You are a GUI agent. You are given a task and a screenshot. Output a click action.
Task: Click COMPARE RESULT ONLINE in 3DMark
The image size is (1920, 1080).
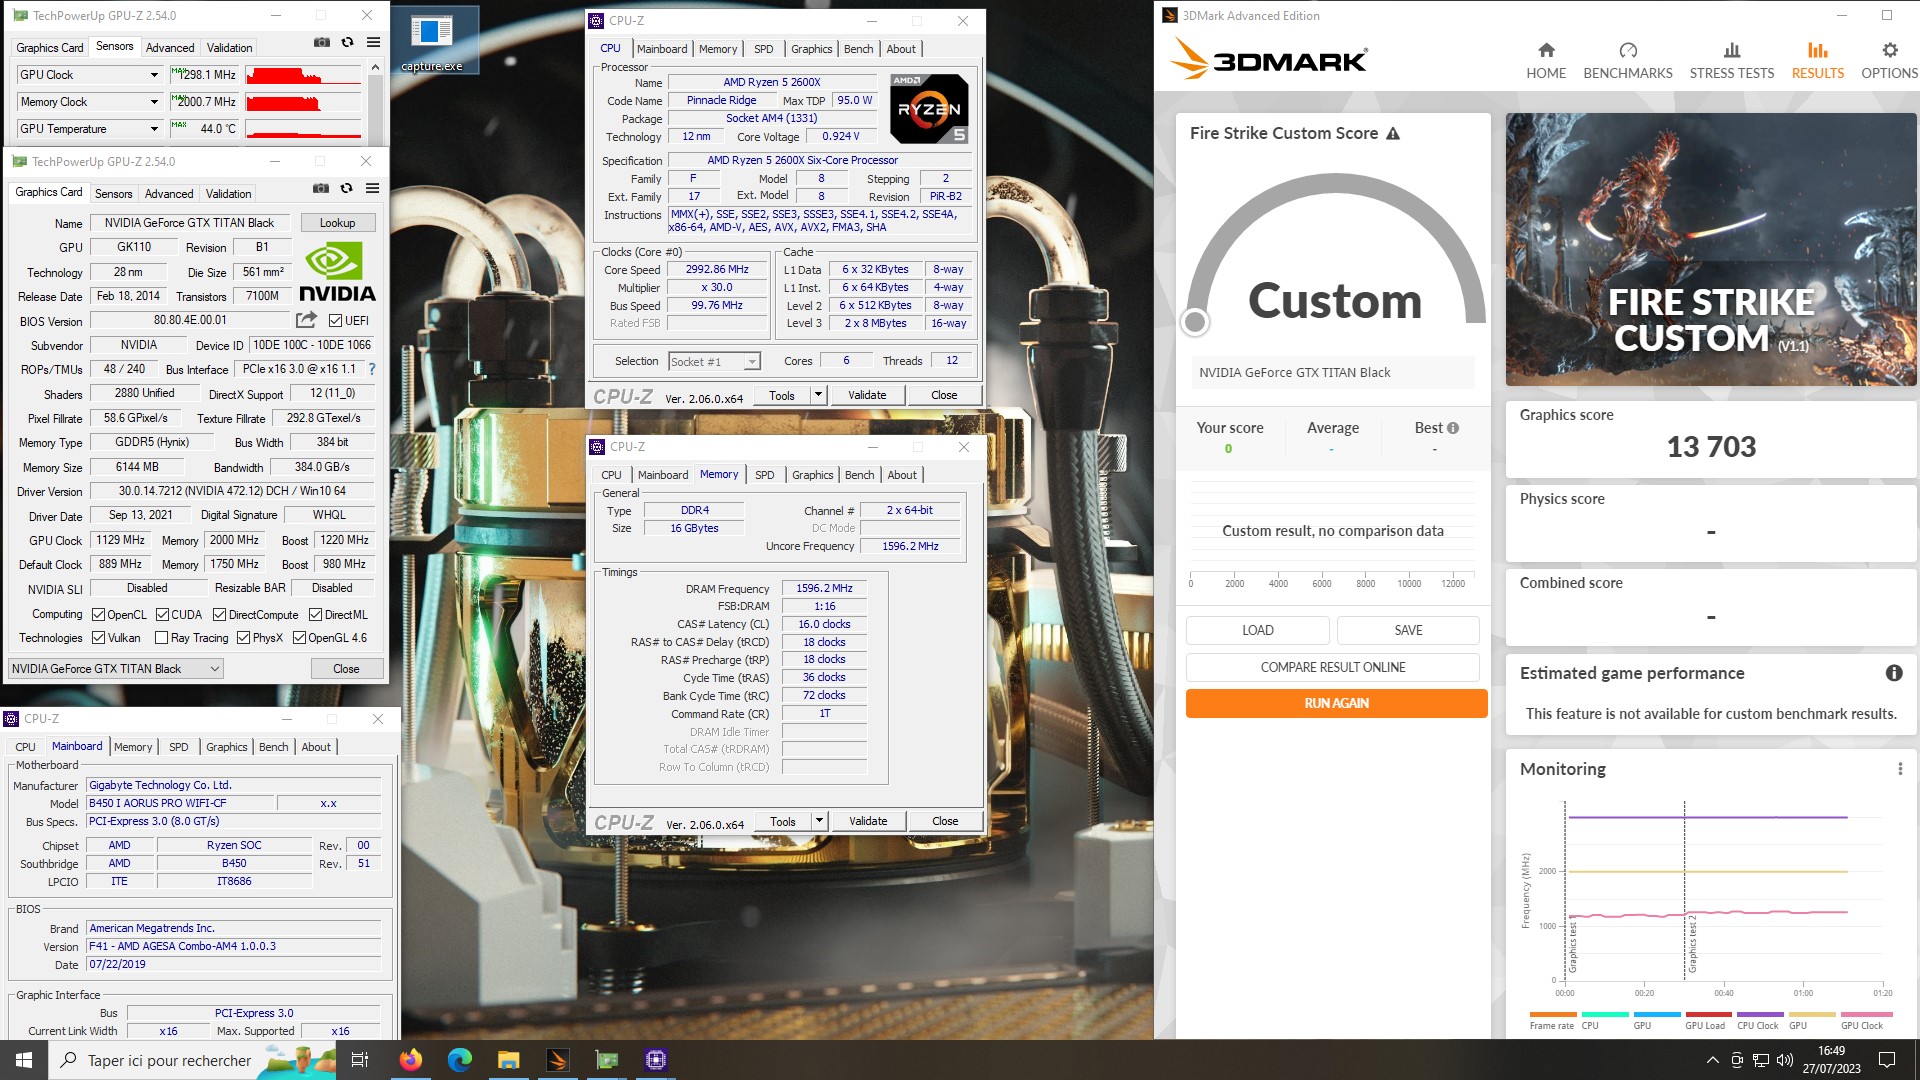[x=1332, y=667]
